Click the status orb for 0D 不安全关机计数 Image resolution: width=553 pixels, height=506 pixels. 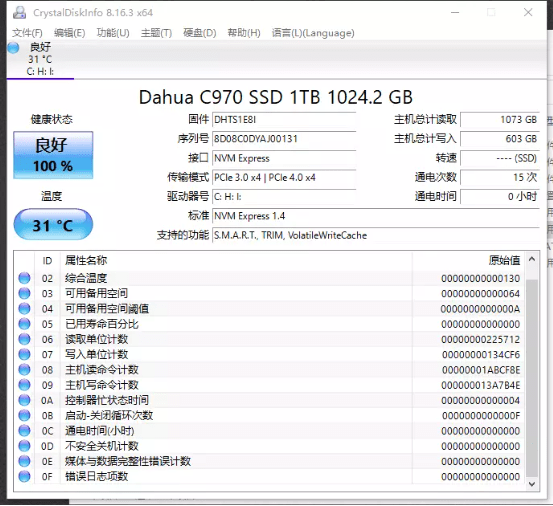tap(24, 446)
